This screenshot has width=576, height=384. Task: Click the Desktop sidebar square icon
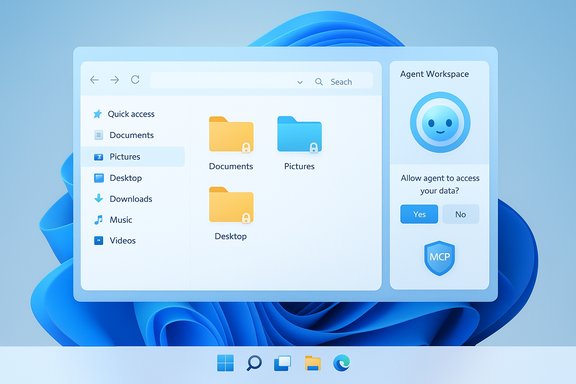[x=99, y=178]
